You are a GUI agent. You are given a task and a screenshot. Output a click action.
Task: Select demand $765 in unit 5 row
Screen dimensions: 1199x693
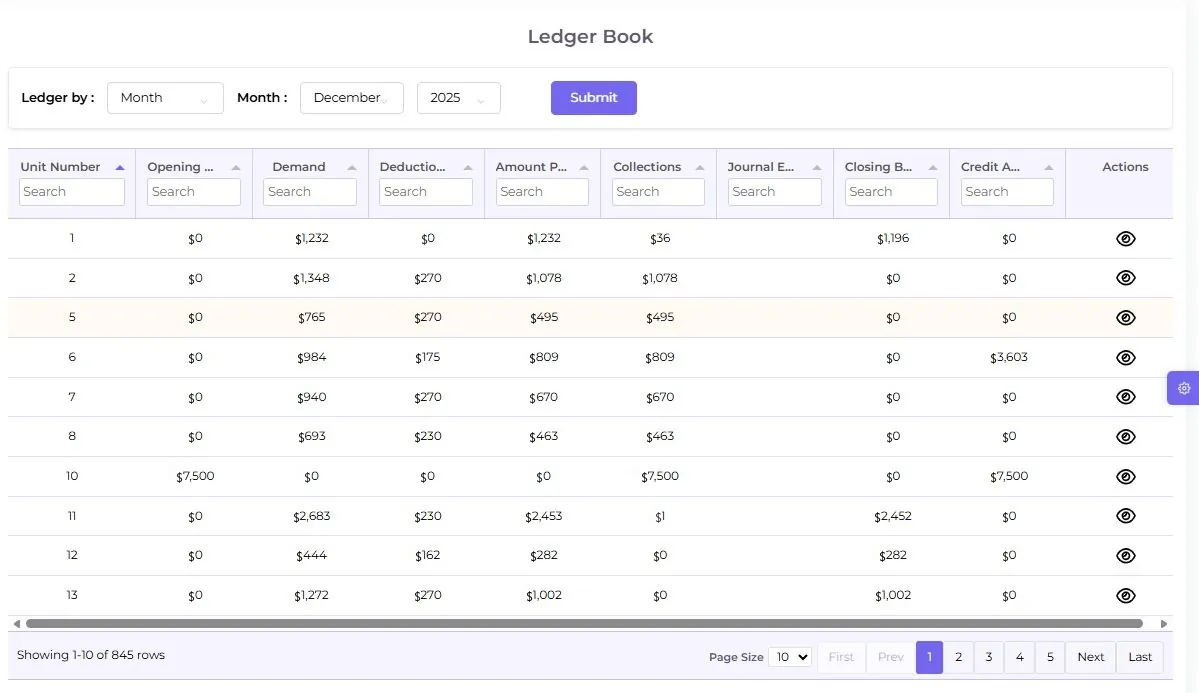click(311, 317)
